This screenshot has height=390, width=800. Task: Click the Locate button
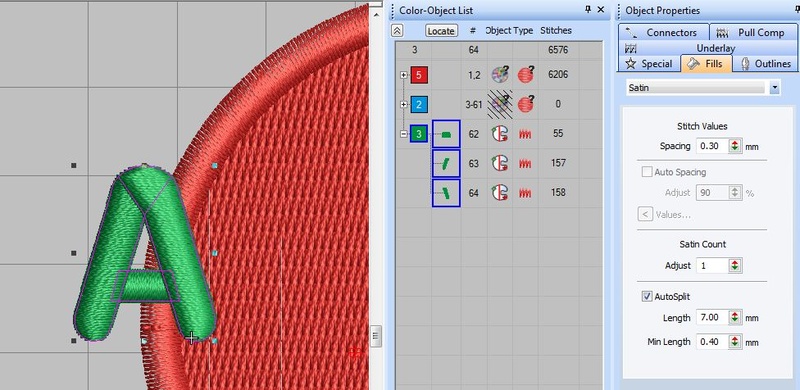tap(441, 31)
